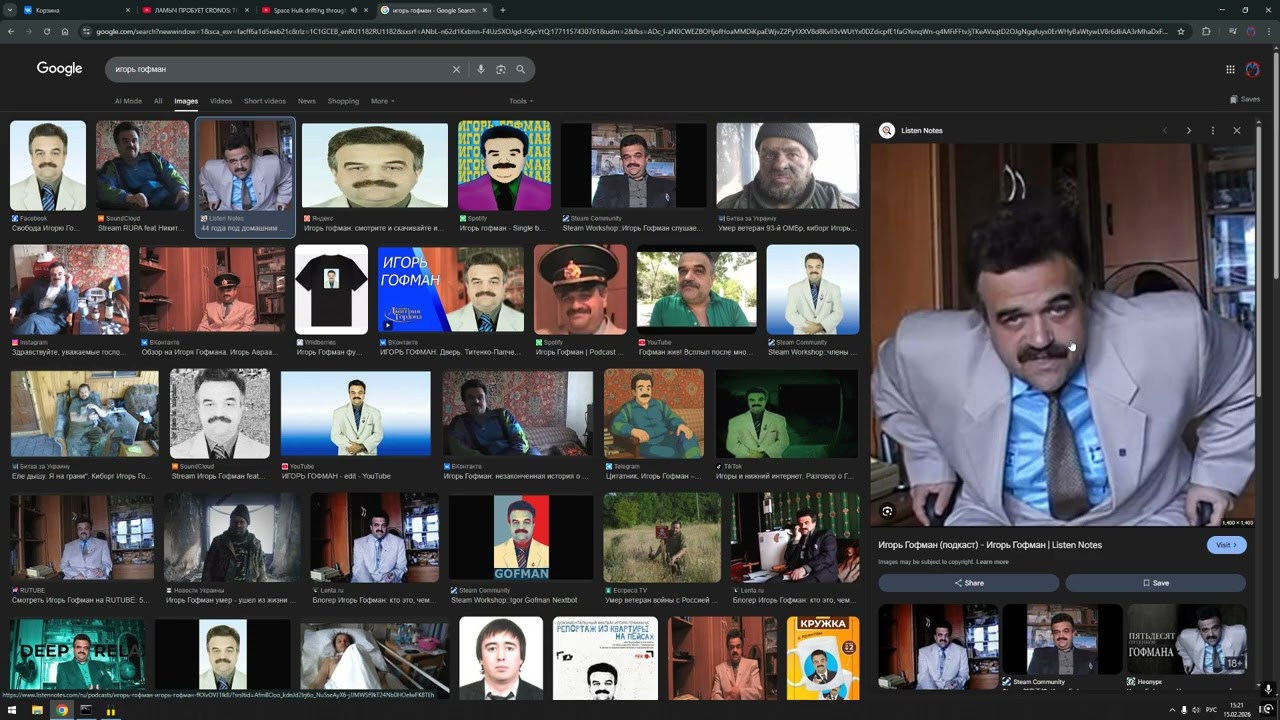
Task: Open the Ecnpeco.TV field photo thumbnail
Action: [661, 537]
